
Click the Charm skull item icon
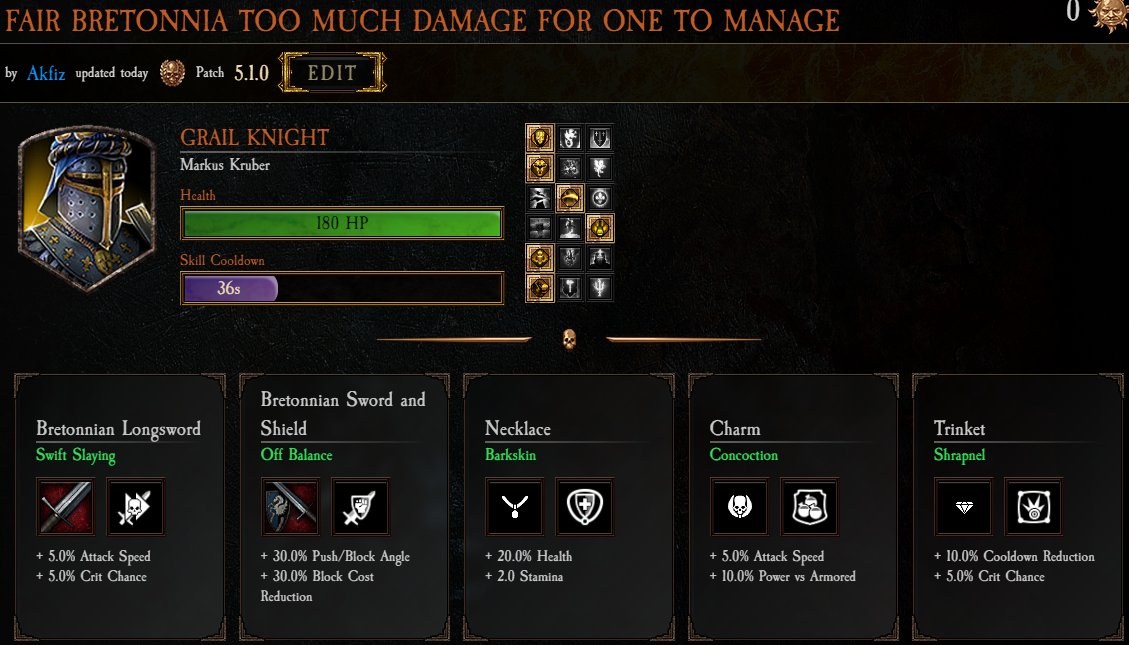[739, 507]
